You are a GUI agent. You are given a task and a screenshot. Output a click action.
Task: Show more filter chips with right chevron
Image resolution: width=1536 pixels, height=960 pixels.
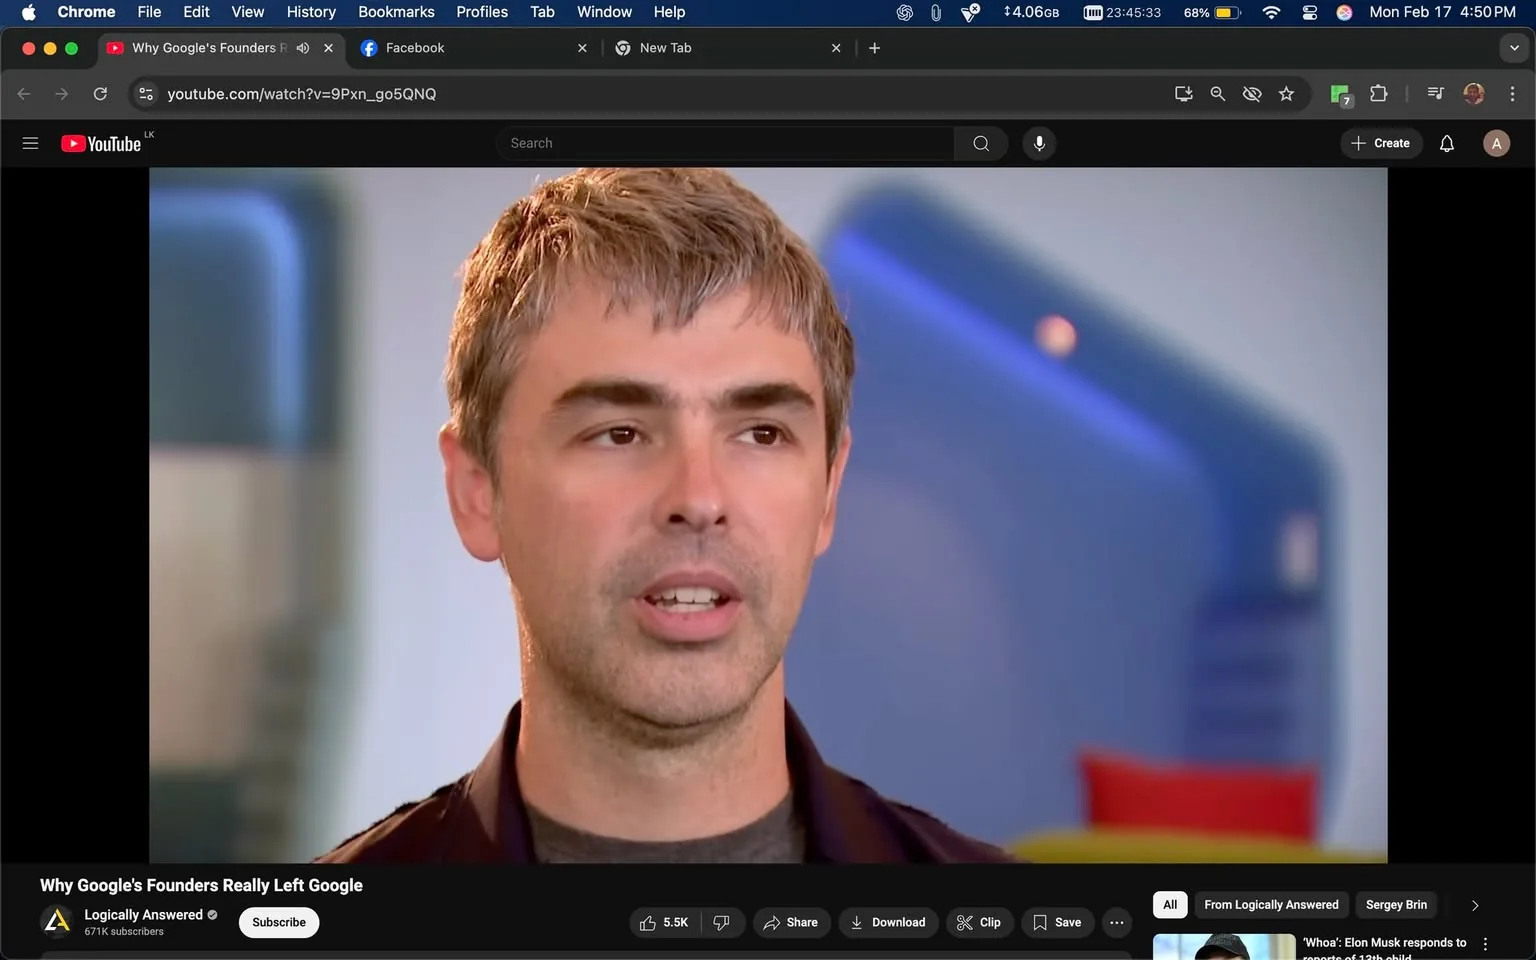pos(1474,905)
